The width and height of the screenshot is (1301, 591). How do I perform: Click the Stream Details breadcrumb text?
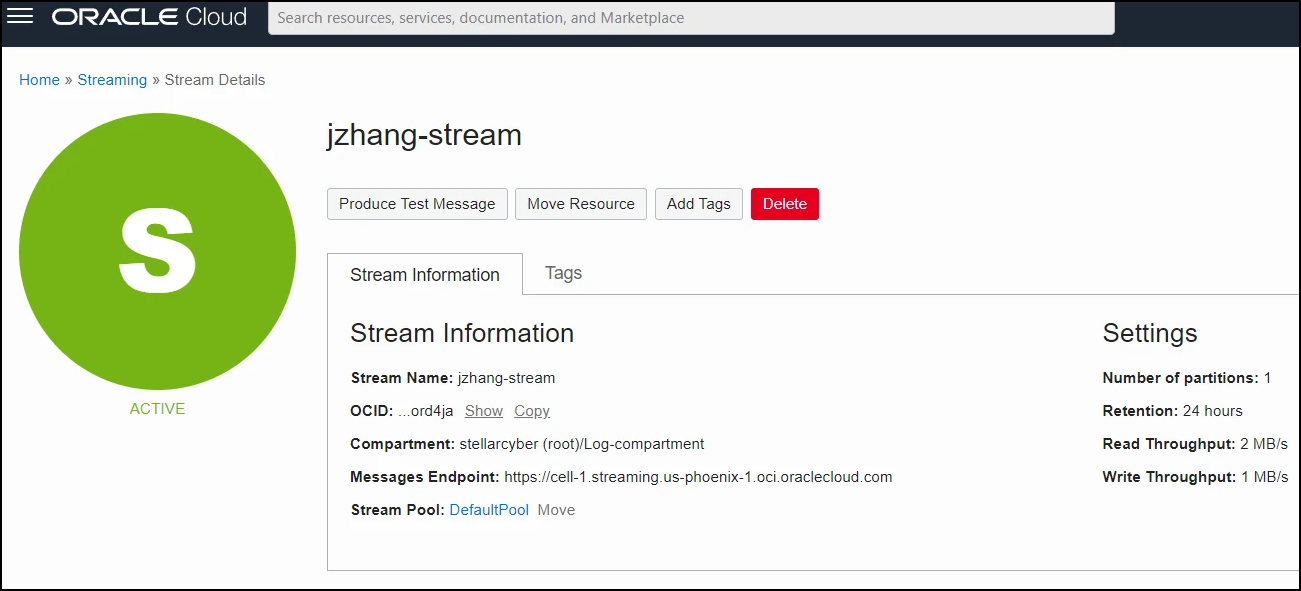215,80
